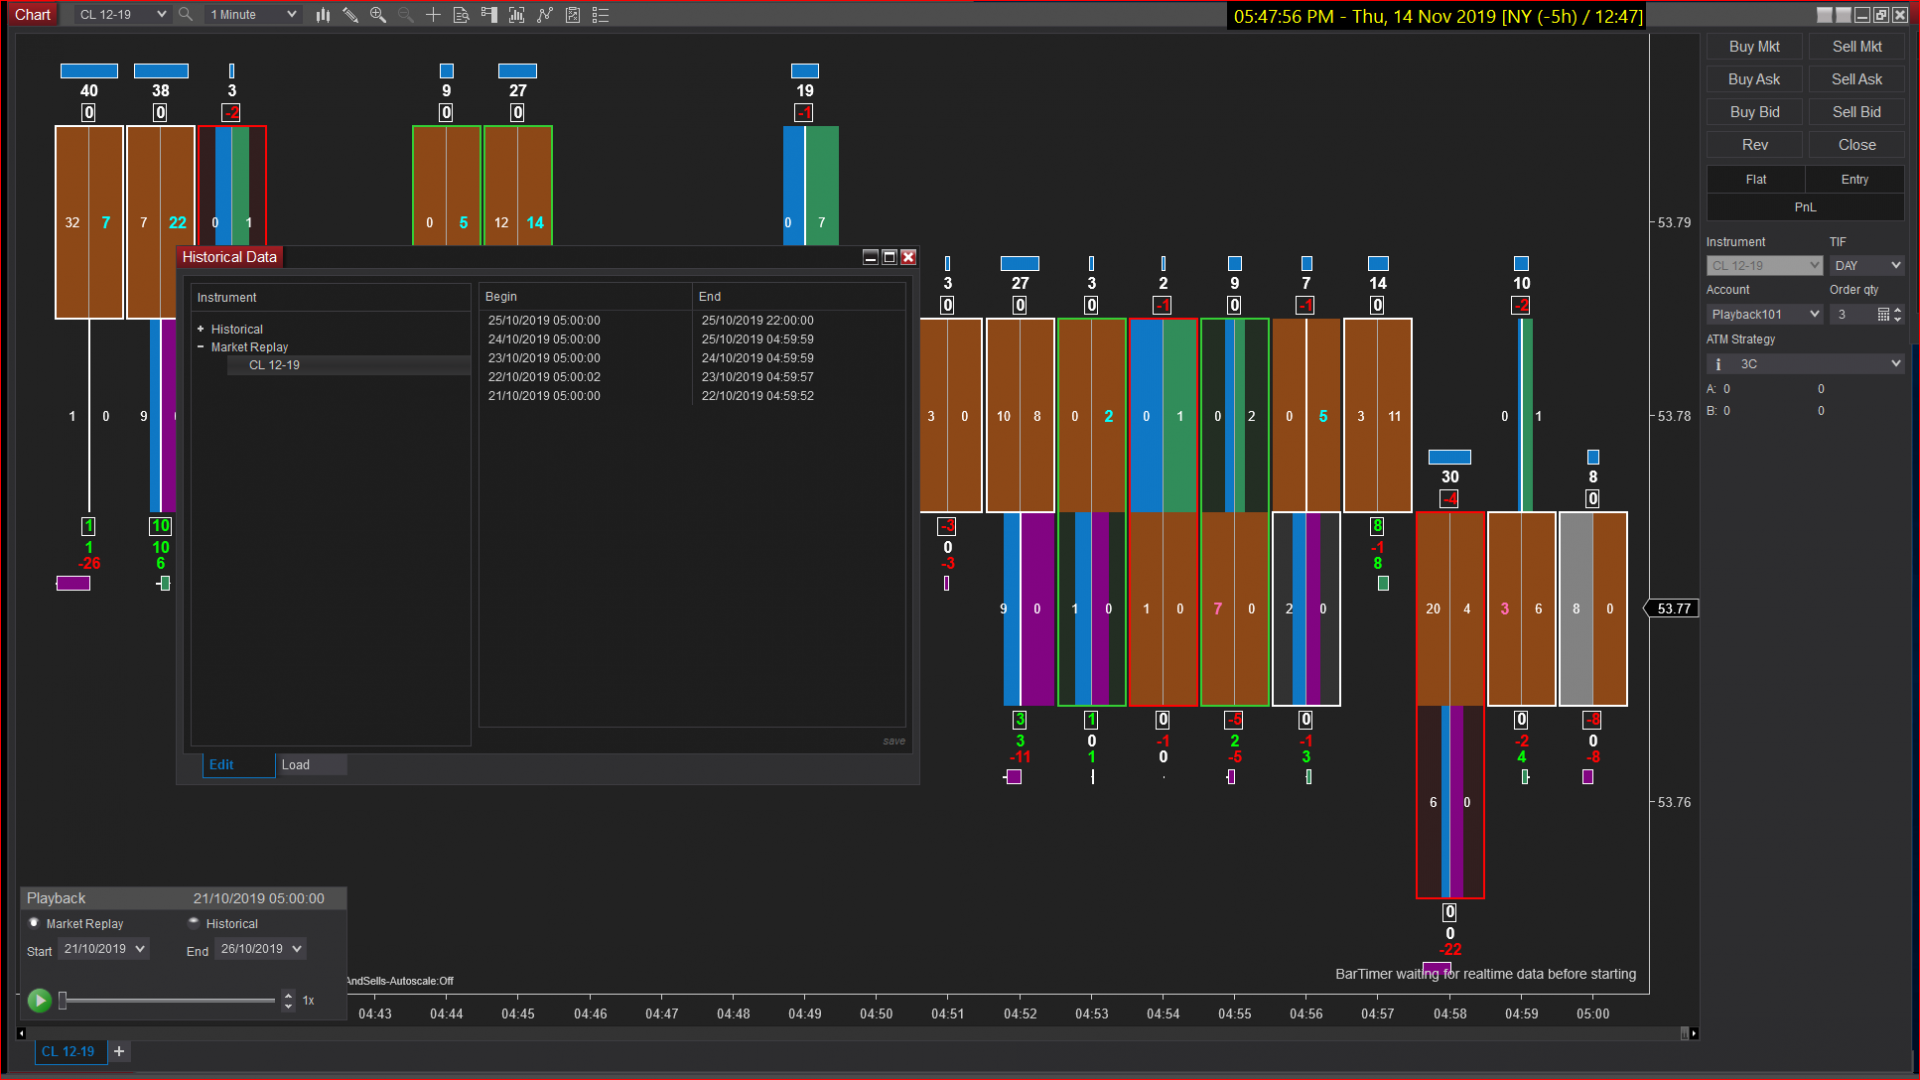Open the TIF DAY dropdown
Image resolution: width=1920 pixels, height=1080 pixels.
pyautogui.click(x=1866, y=265)
